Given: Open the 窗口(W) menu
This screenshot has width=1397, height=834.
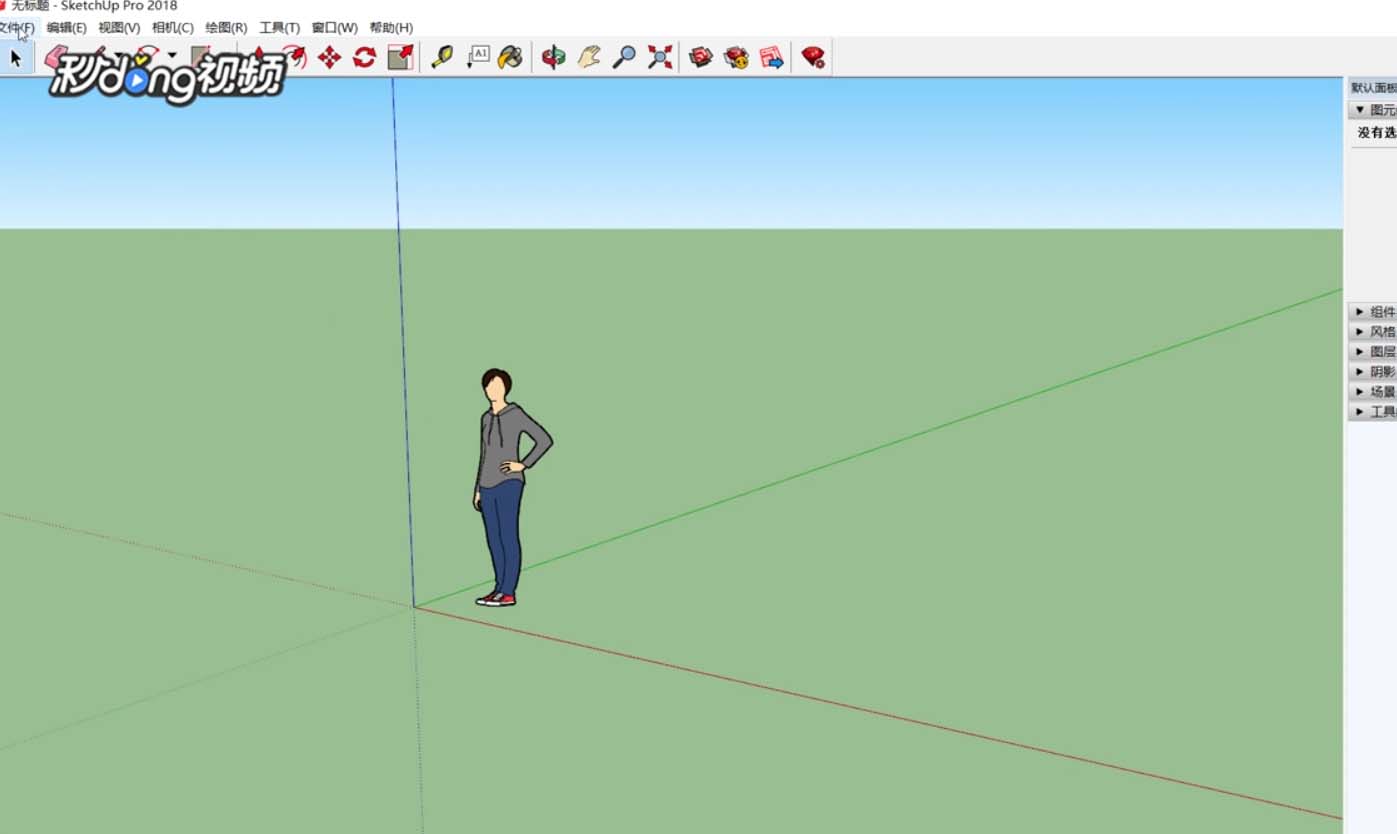Looking at the screenshot, I should [x=334, y=28].
